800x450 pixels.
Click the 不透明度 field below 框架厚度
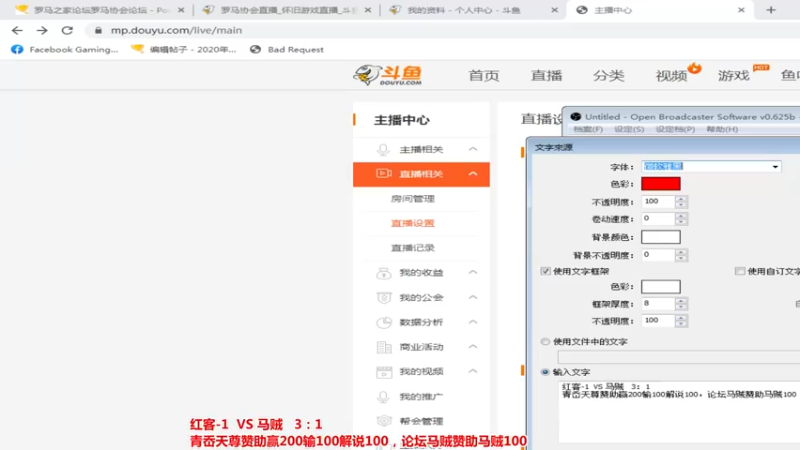point(658,320)
